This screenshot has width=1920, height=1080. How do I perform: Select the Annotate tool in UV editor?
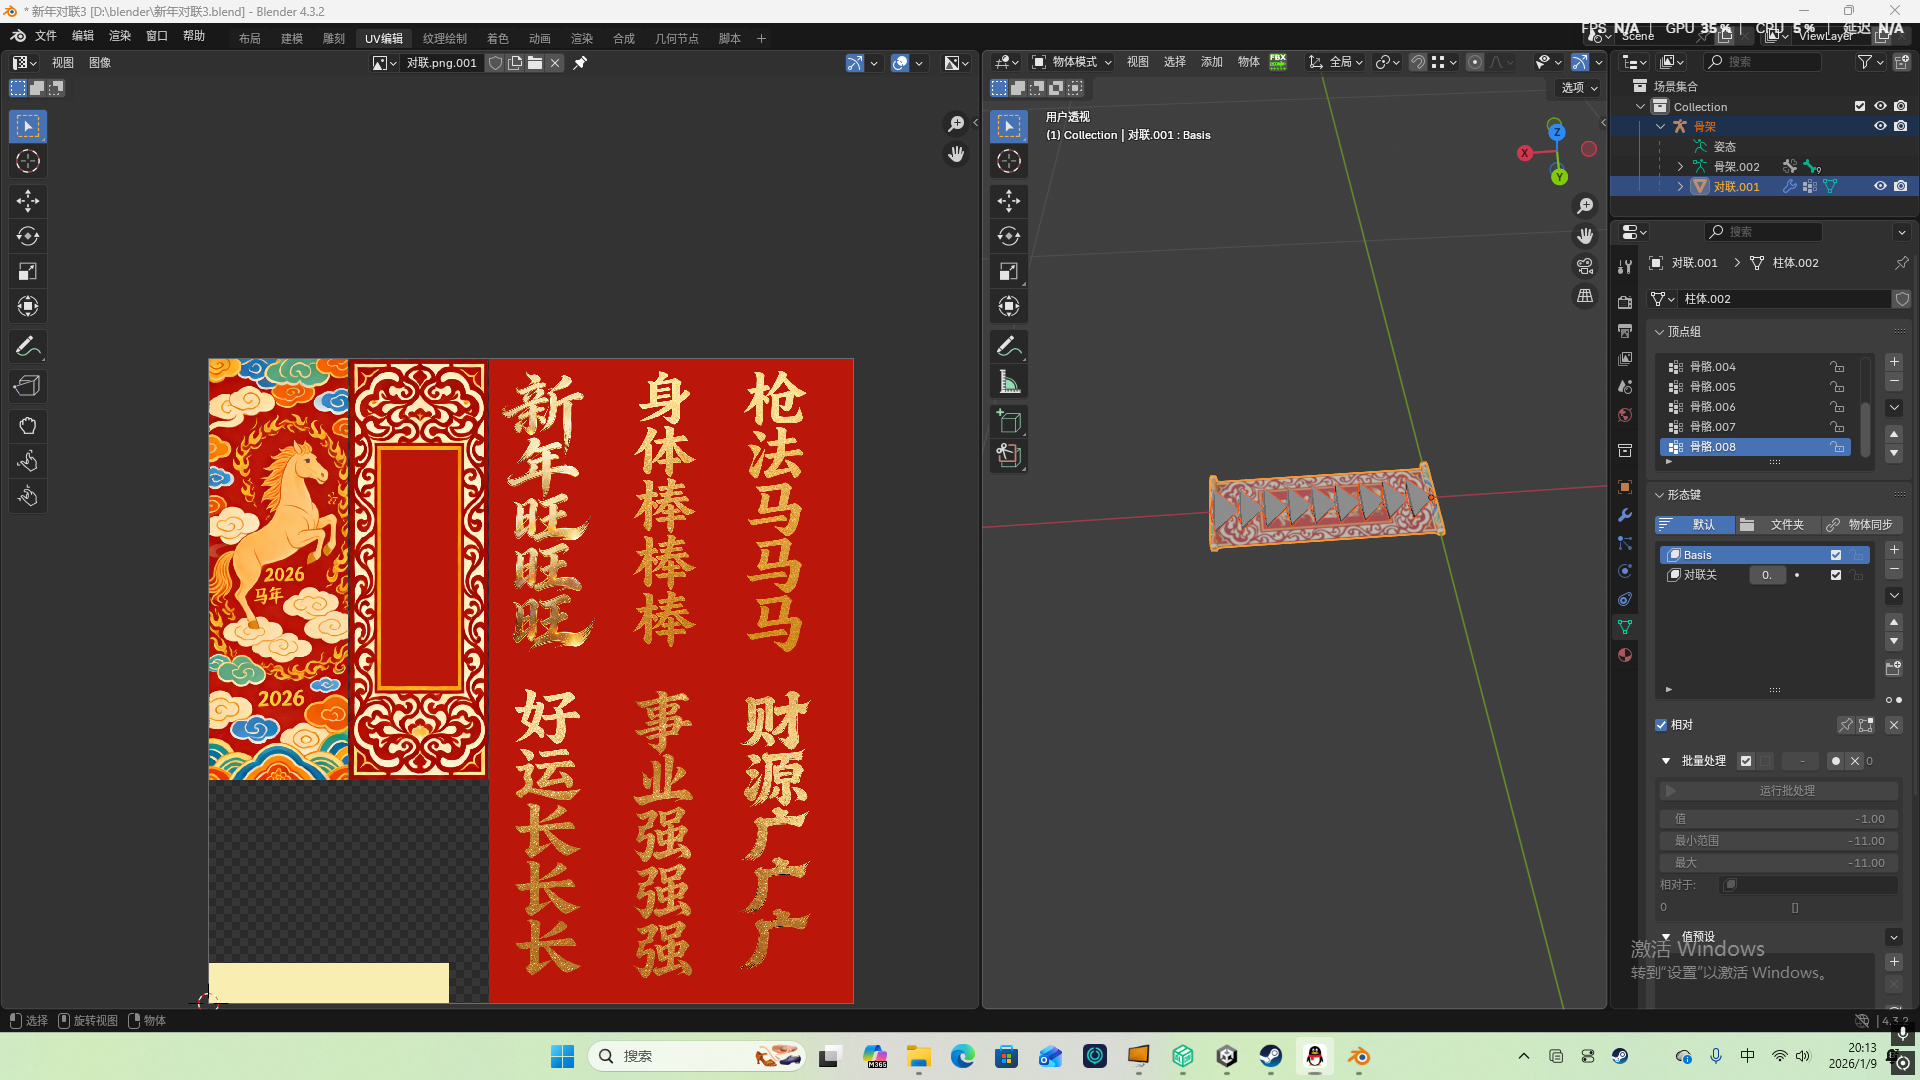click(28, 346)
